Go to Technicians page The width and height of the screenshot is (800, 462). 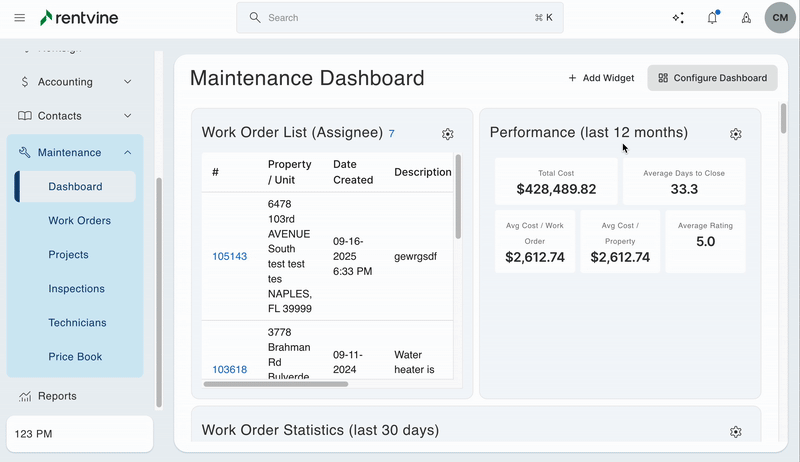click(79, 323)
